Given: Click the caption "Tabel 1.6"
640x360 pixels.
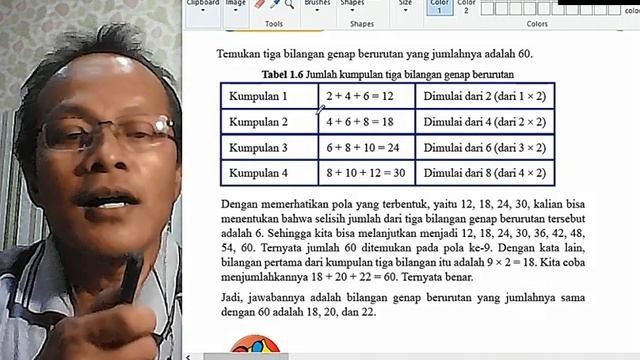Looking at the screenshot, I should point(282,75).
